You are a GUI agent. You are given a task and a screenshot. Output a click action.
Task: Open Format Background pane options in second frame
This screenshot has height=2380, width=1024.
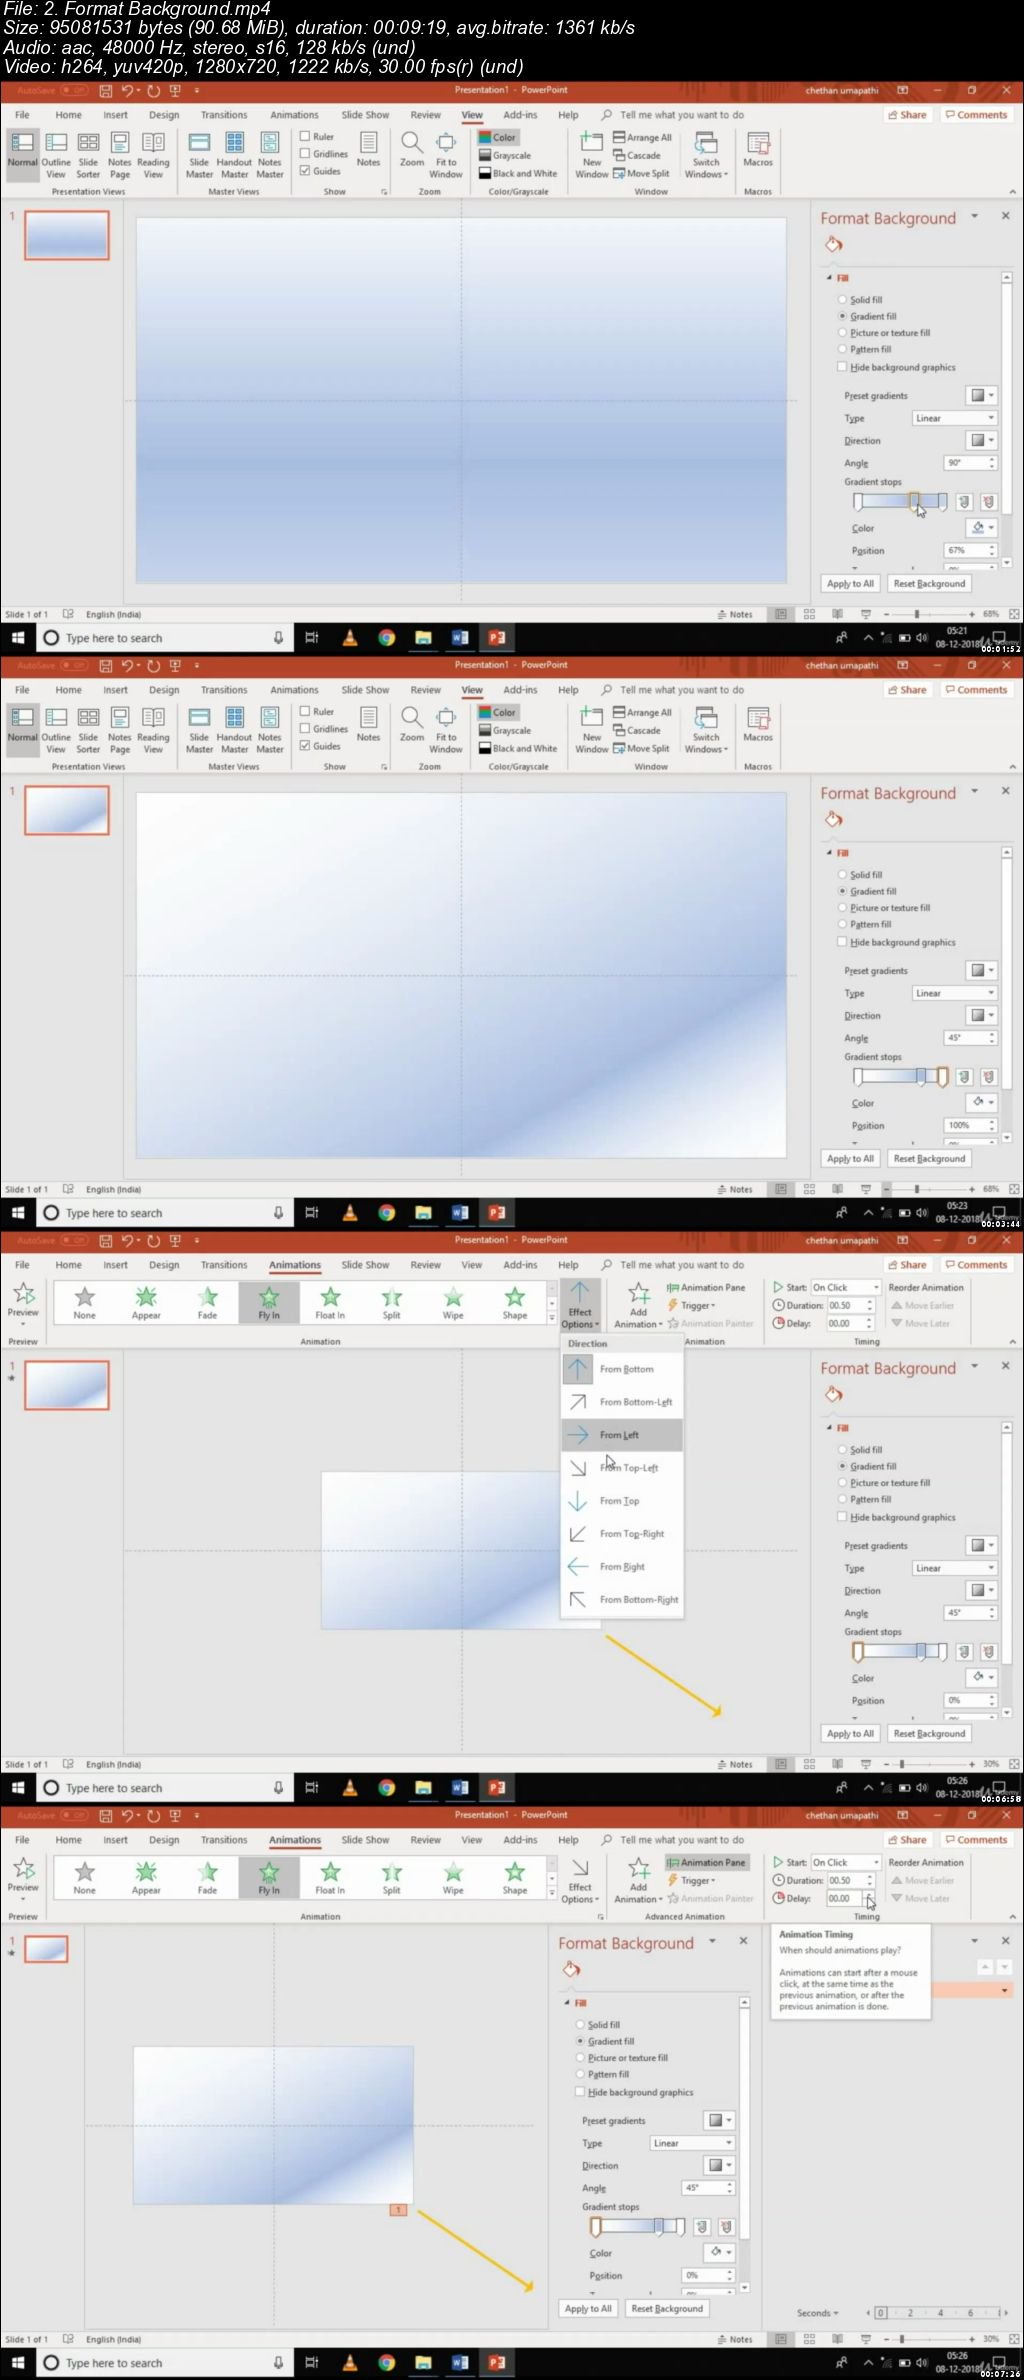point(975,791)
